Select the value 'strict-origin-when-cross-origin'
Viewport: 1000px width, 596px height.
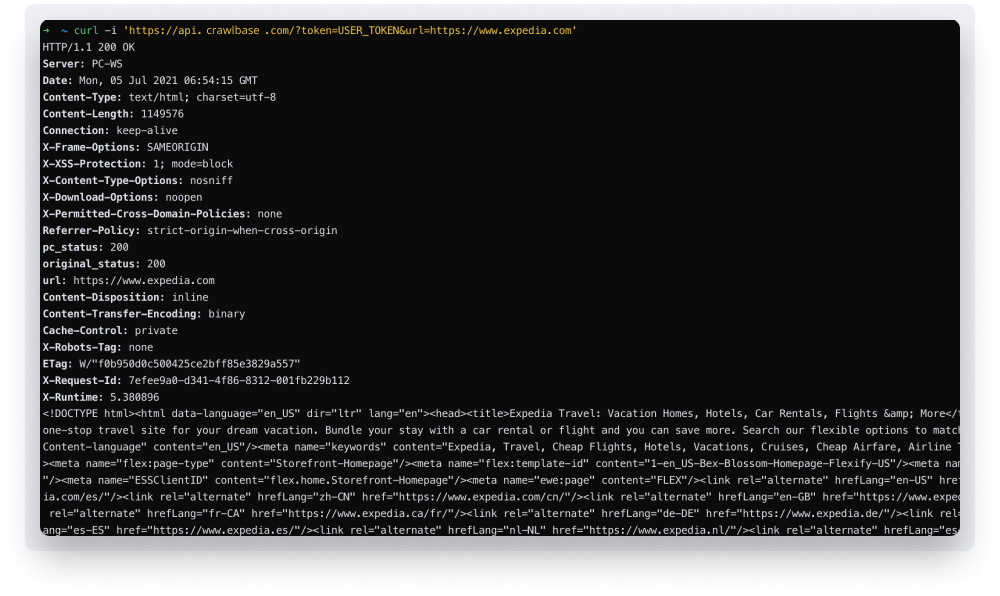click(242, 230)
